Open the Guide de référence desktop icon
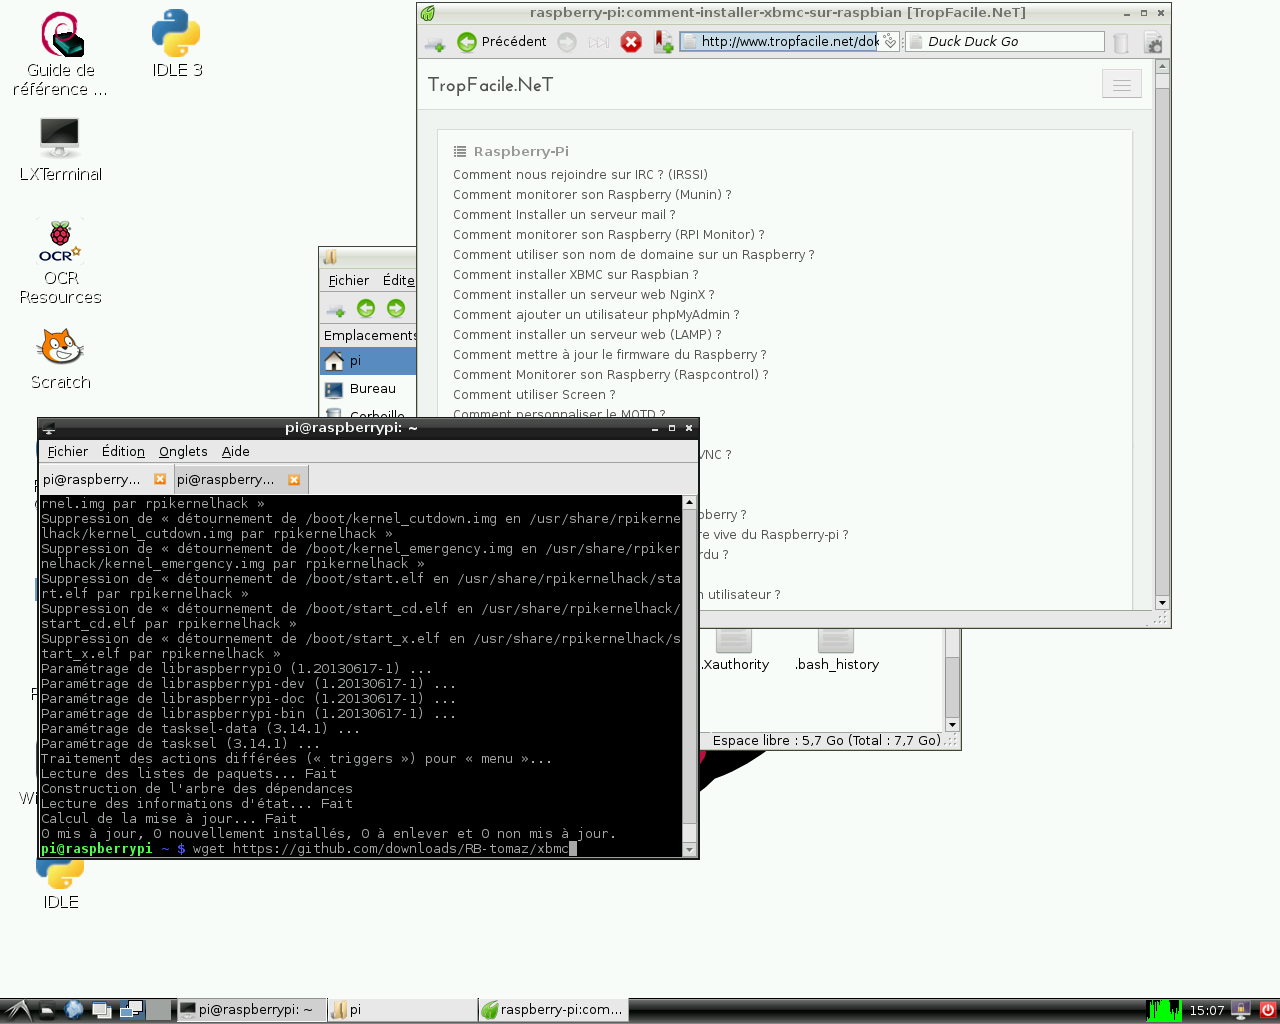The image size is (1280, 1024). [x=61, y=55]
